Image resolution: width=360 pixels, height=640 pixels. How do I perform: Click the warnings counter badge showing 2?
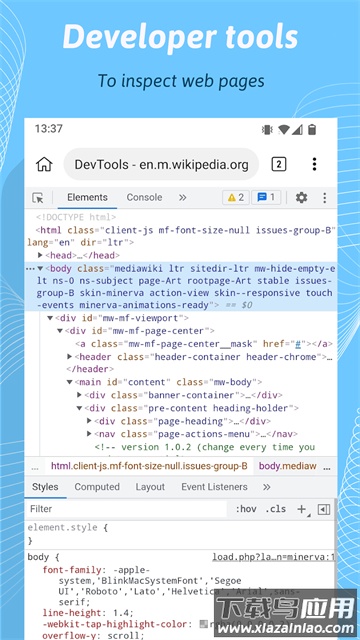click(236, 198)
